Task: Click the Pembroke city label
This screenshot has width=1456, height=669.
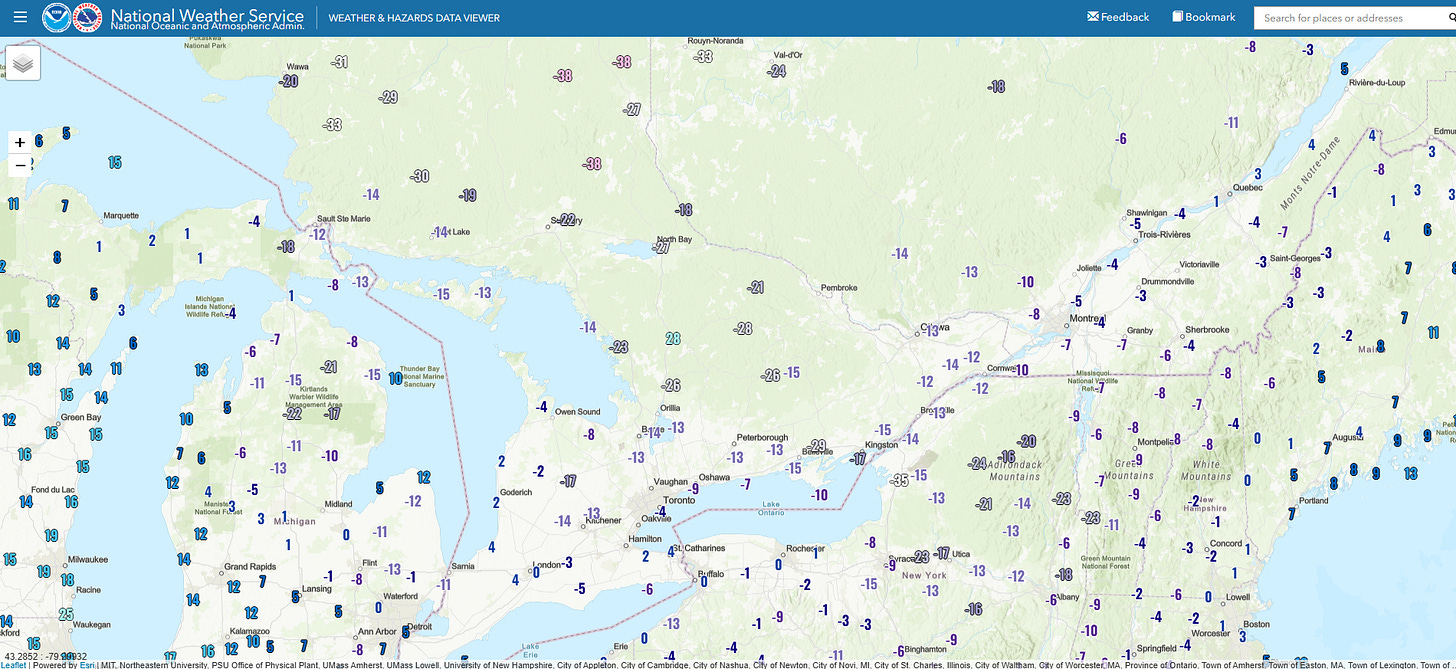Action: (x=839, y=288)
